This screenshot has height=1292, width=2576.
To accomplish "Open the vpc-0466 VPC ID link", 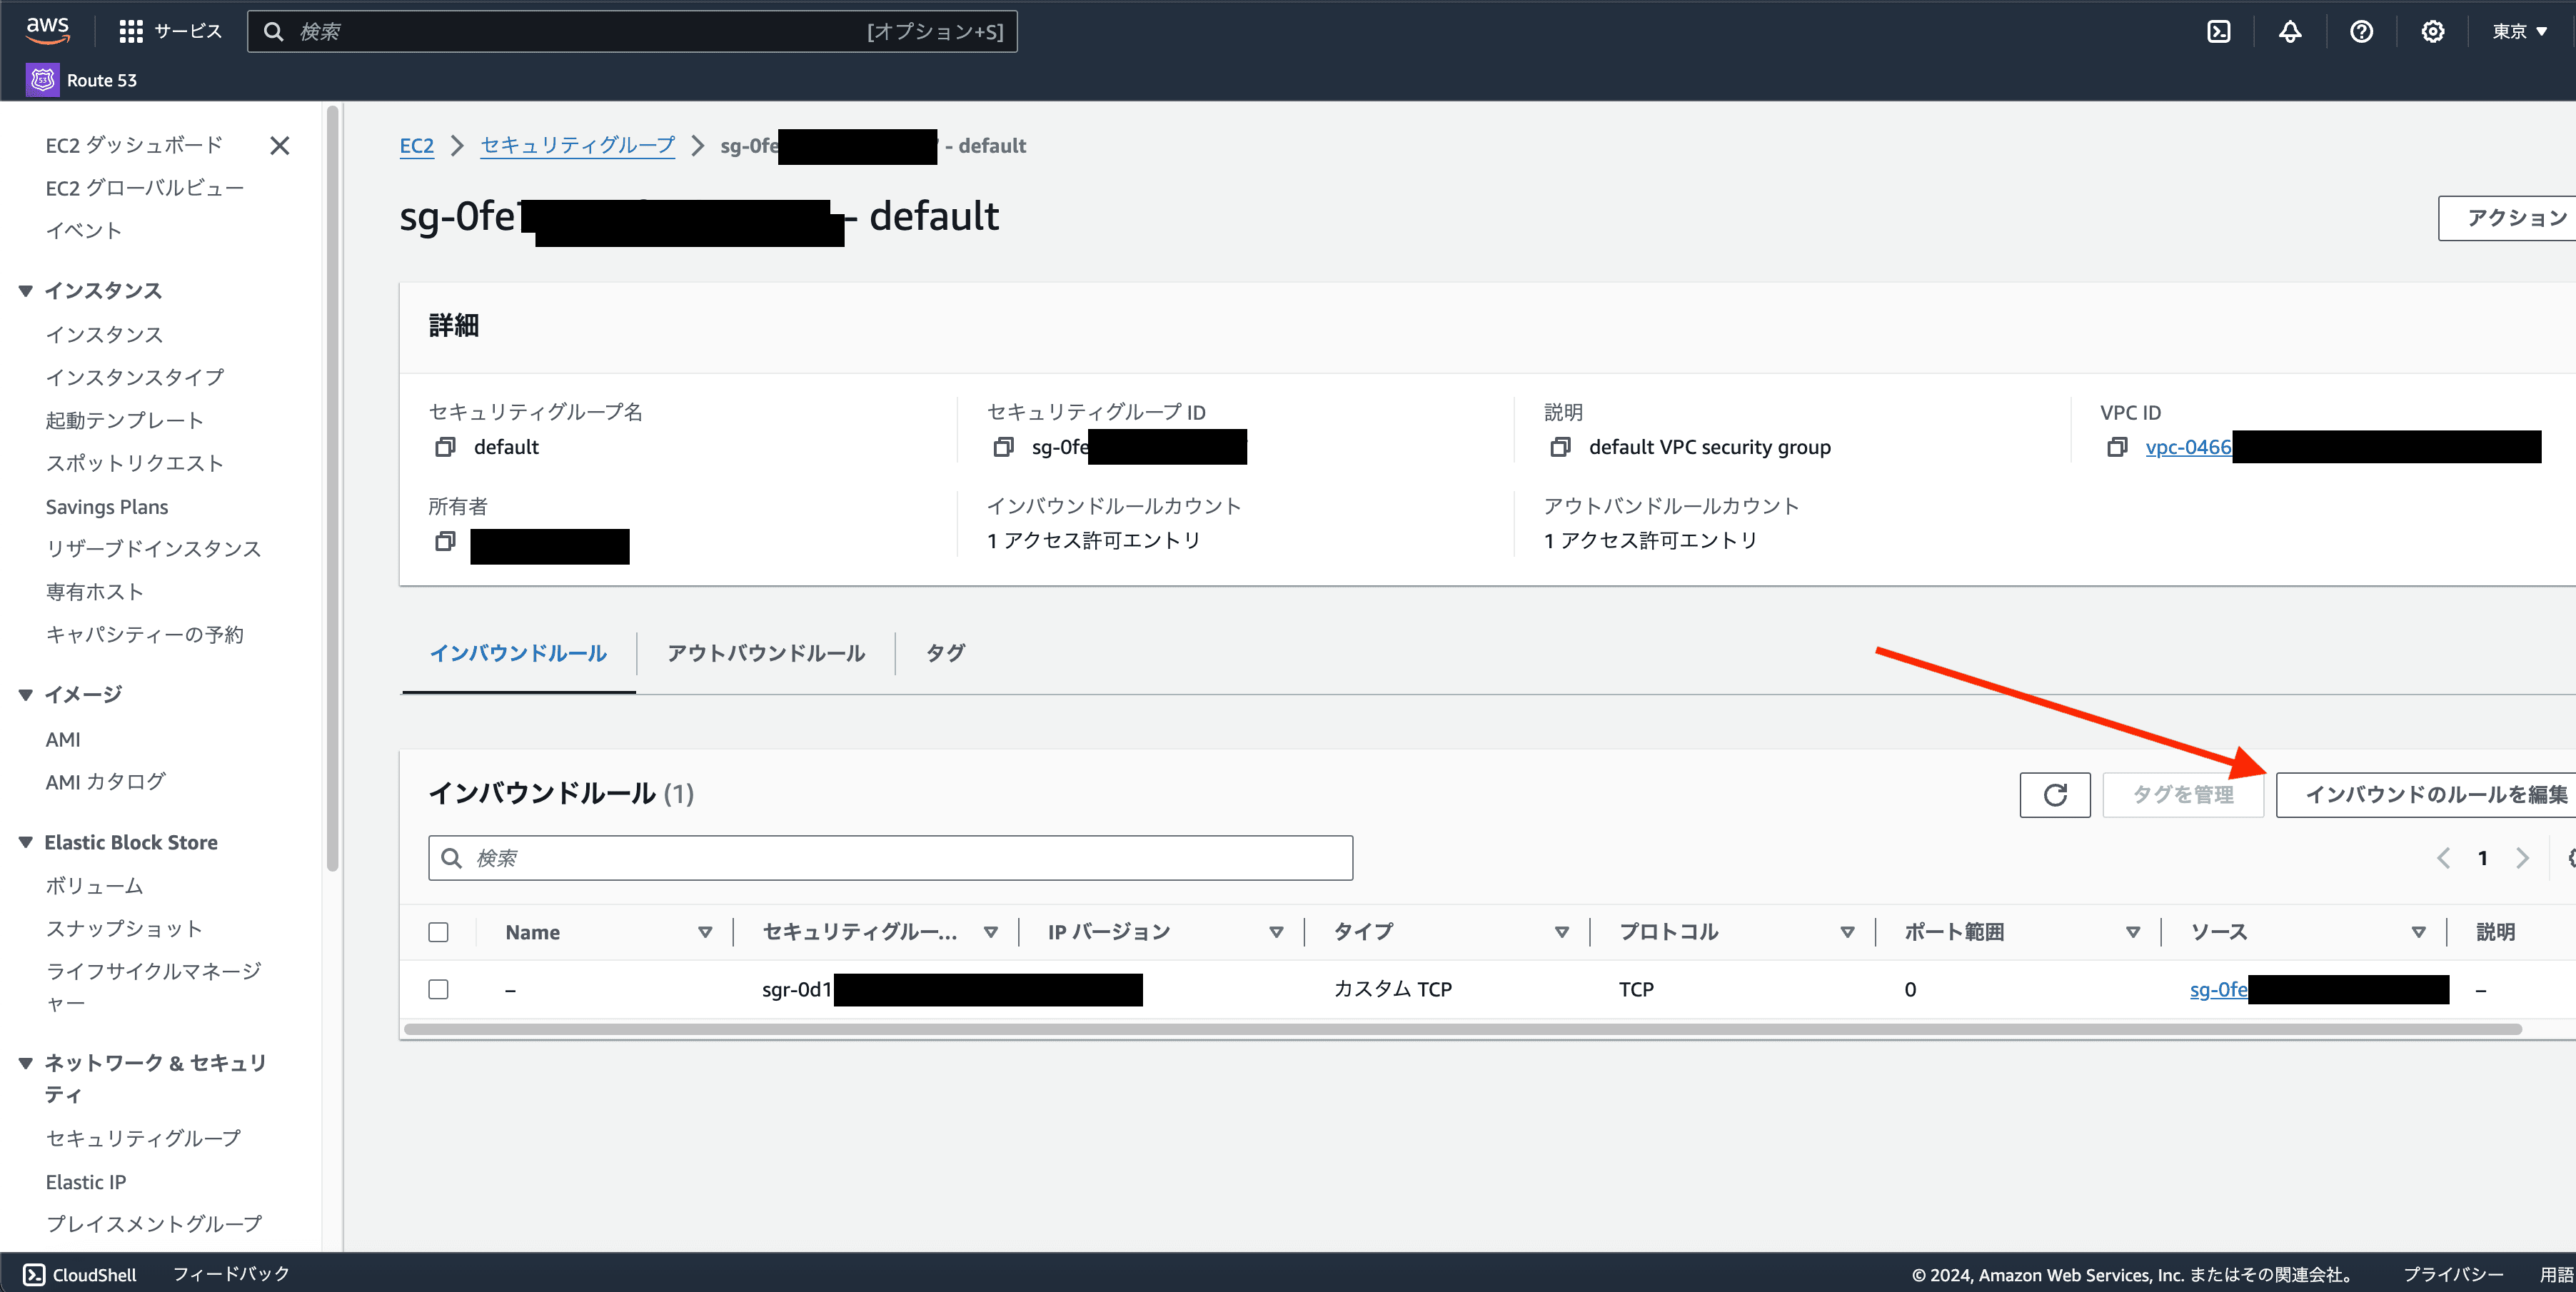I will (x=2188, y=447).
